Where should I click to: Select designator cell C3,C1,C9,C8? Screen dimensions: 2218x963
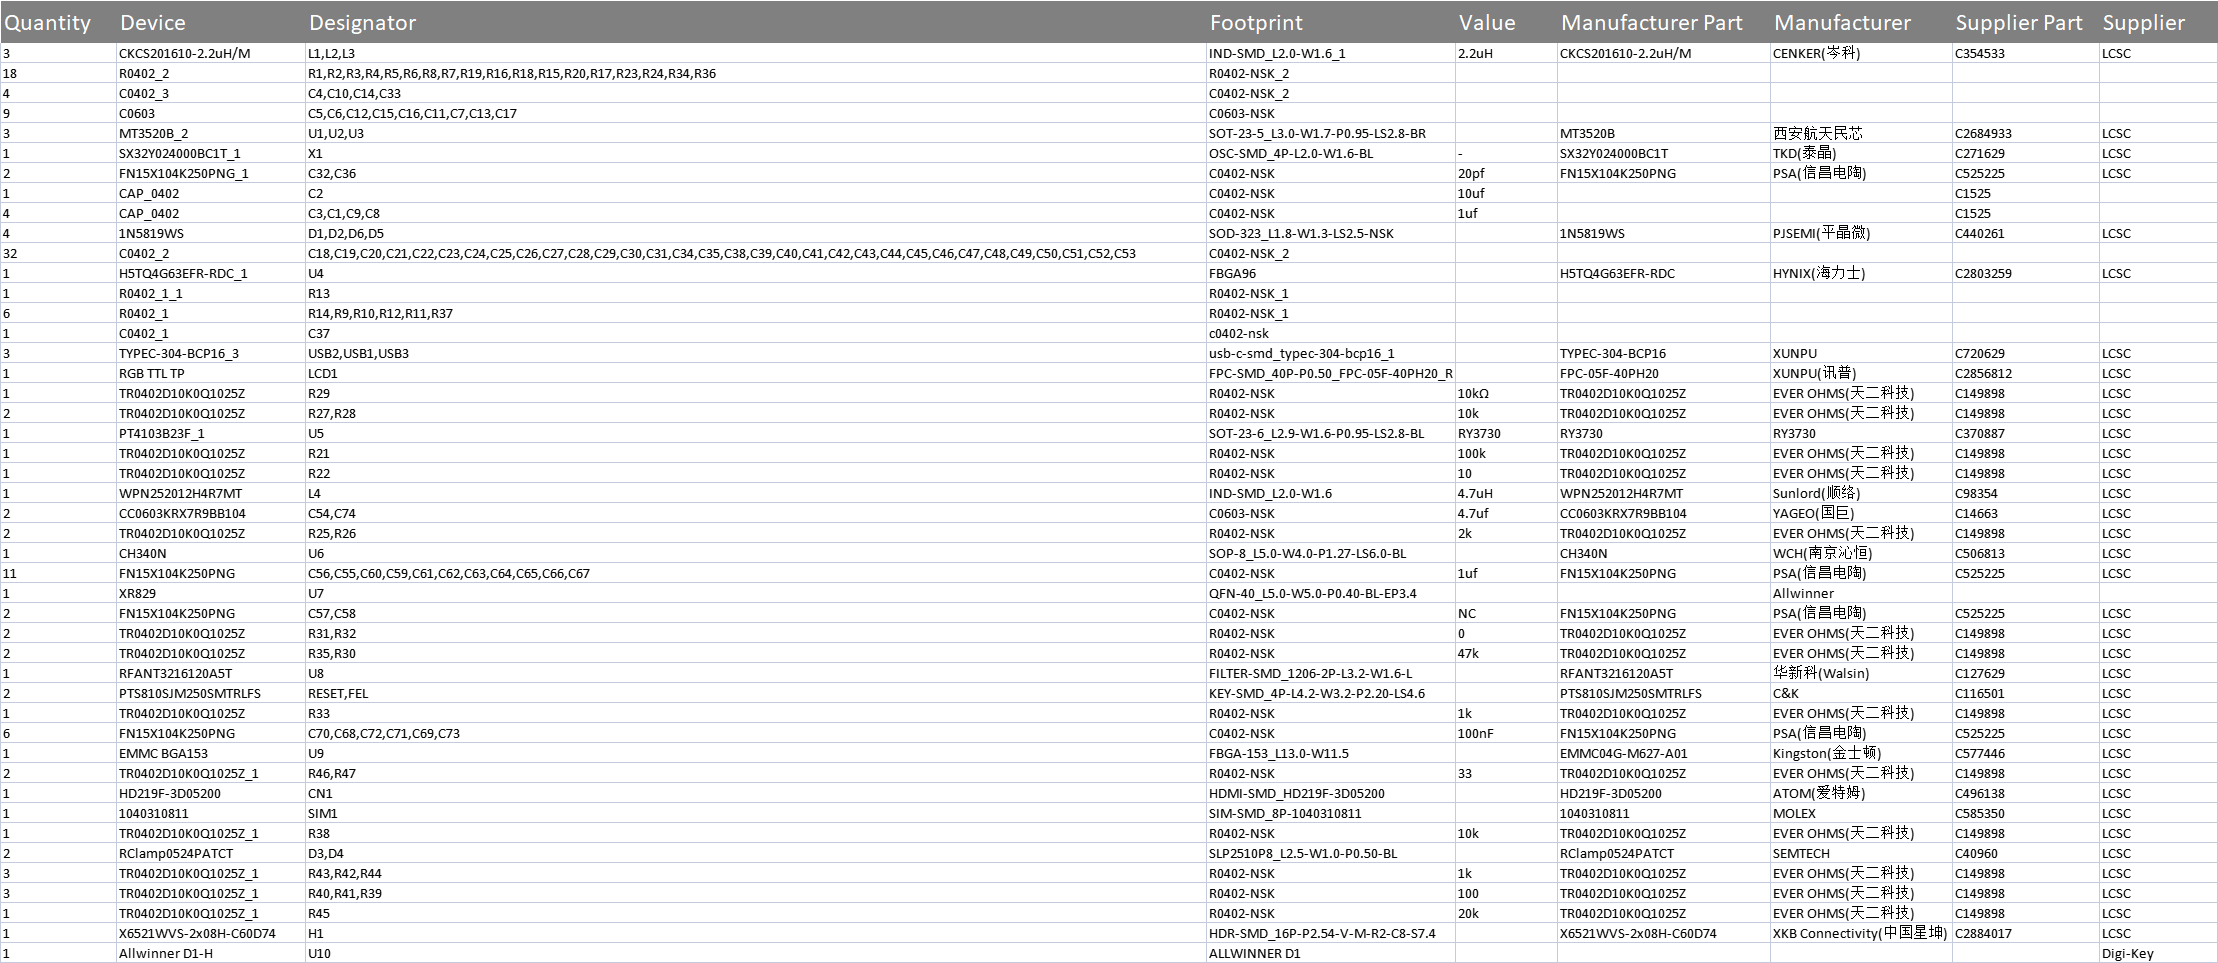coord(343,213)
